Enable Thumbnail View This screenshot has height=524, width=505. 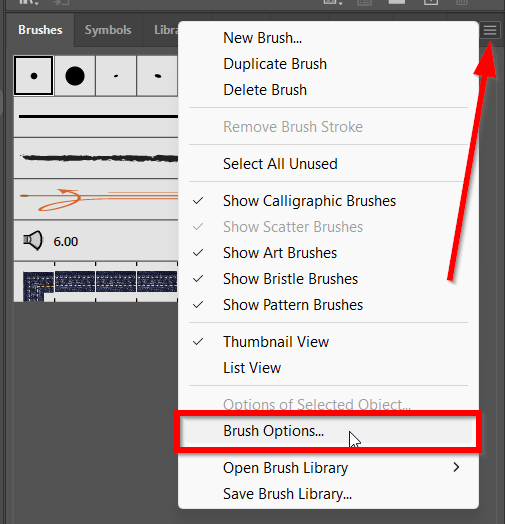point(328,342)
